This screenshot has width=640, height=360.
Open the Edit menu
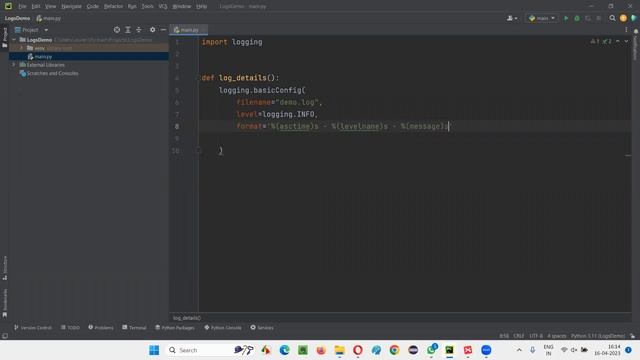coord(36,7)
